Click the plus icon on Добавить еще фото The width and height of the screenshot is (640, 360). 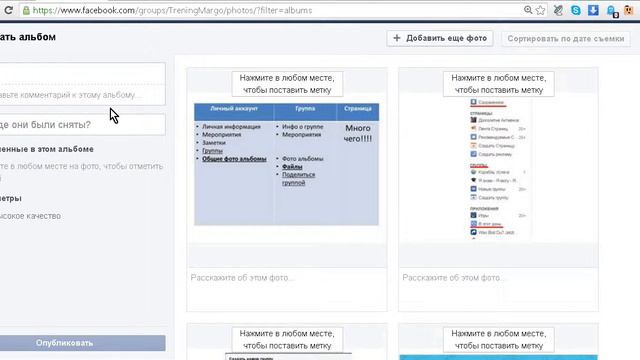(x=397, y=38)
